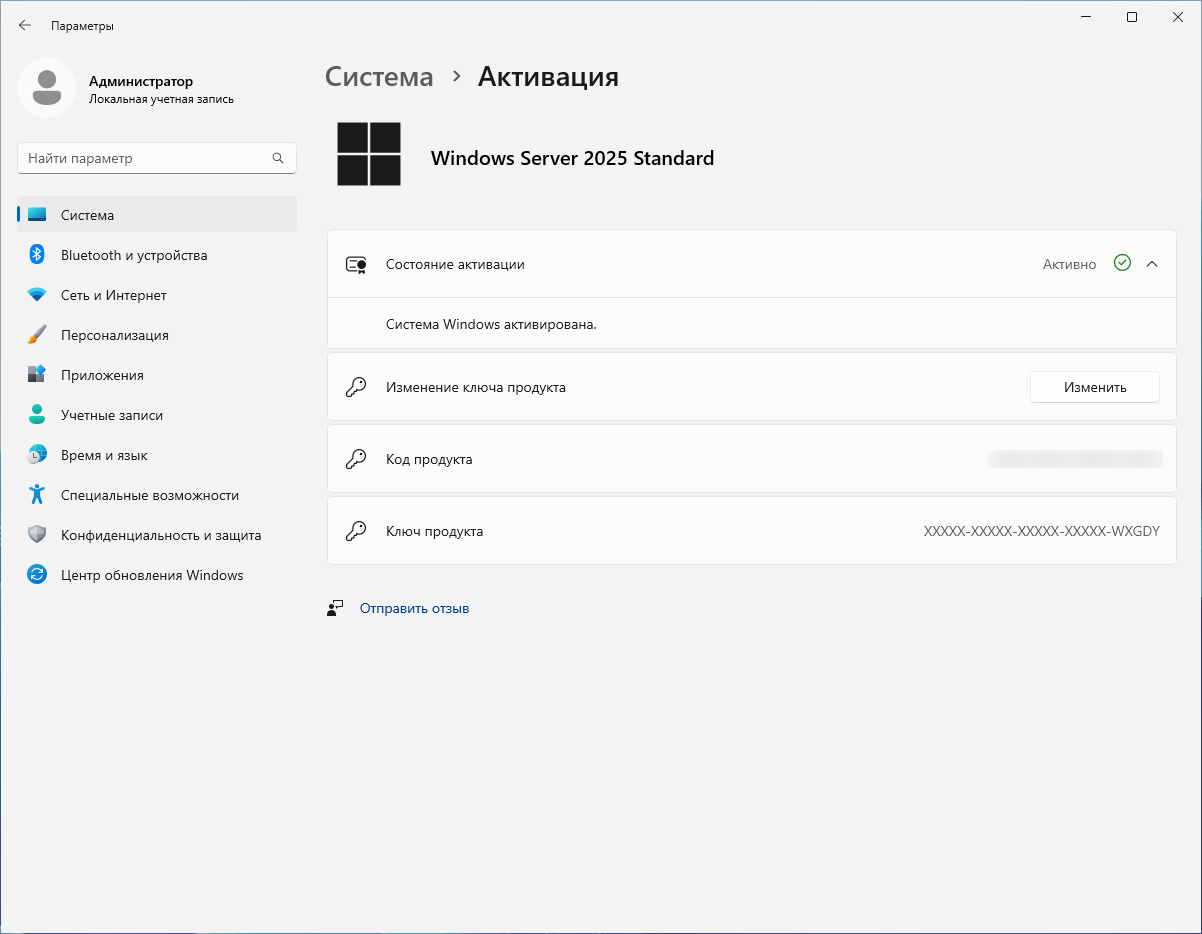Click the Время и язык globe clock icon

37,455
